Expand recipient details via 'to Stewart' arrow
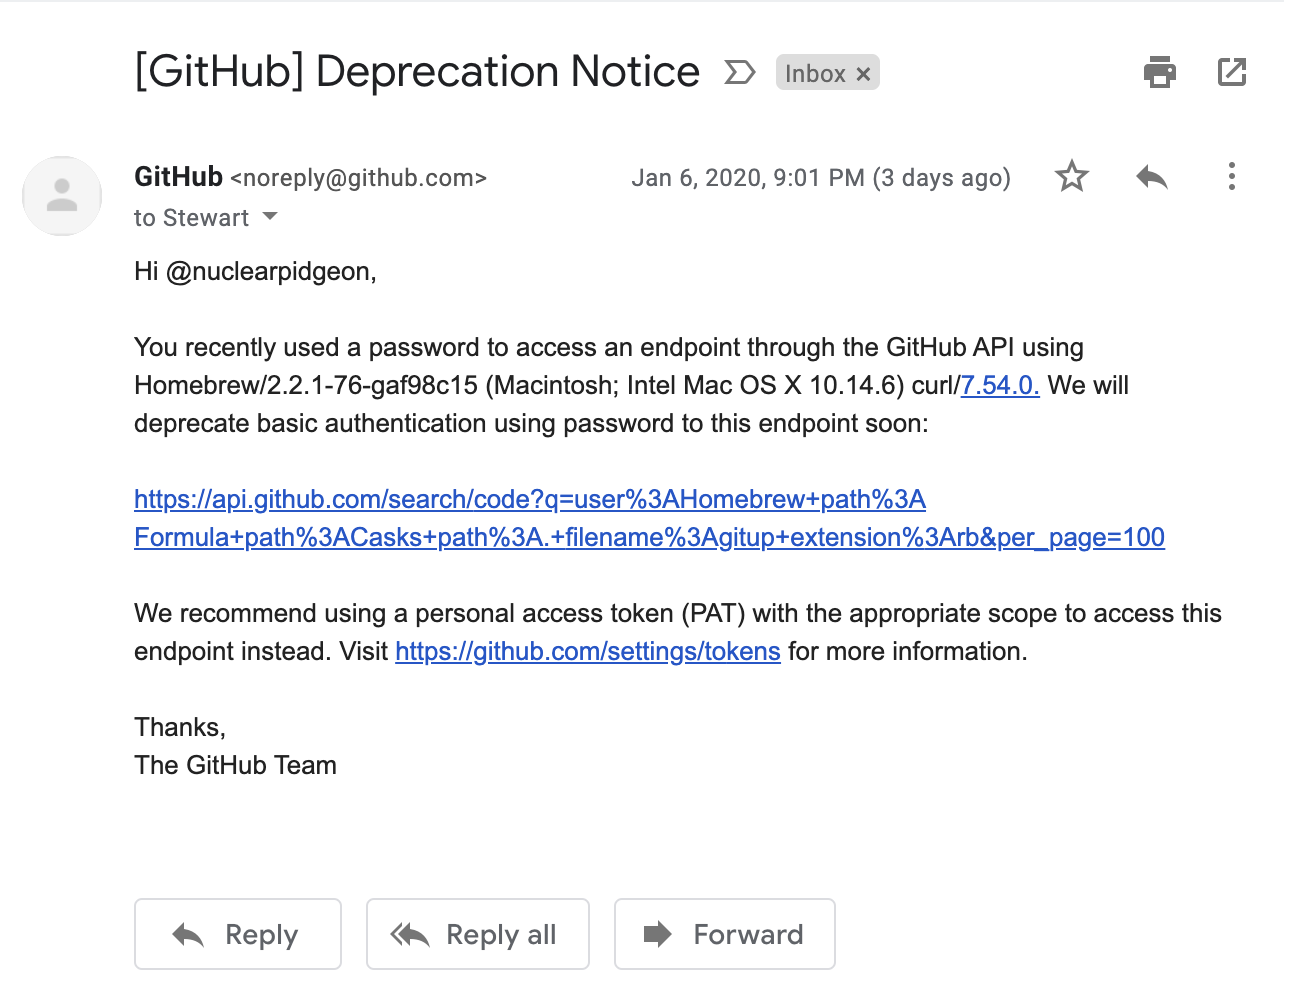The height and width of the screenshot is (996, 1294). pyautogui.click(x=268, y=217)
